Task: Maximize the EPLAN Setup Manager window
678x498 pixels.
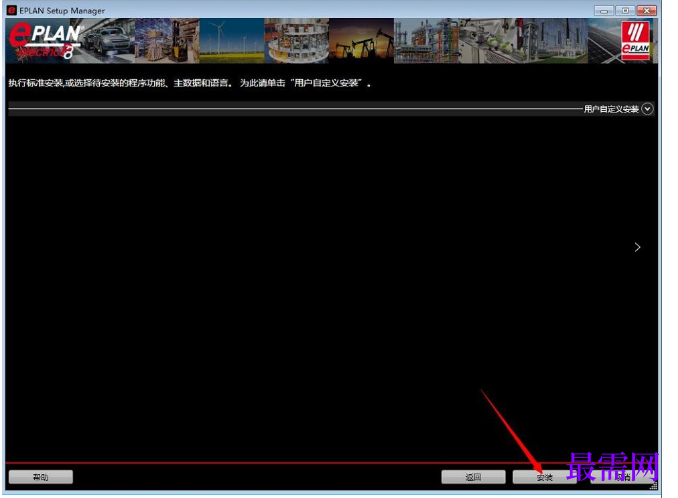Action: [625, 10]
